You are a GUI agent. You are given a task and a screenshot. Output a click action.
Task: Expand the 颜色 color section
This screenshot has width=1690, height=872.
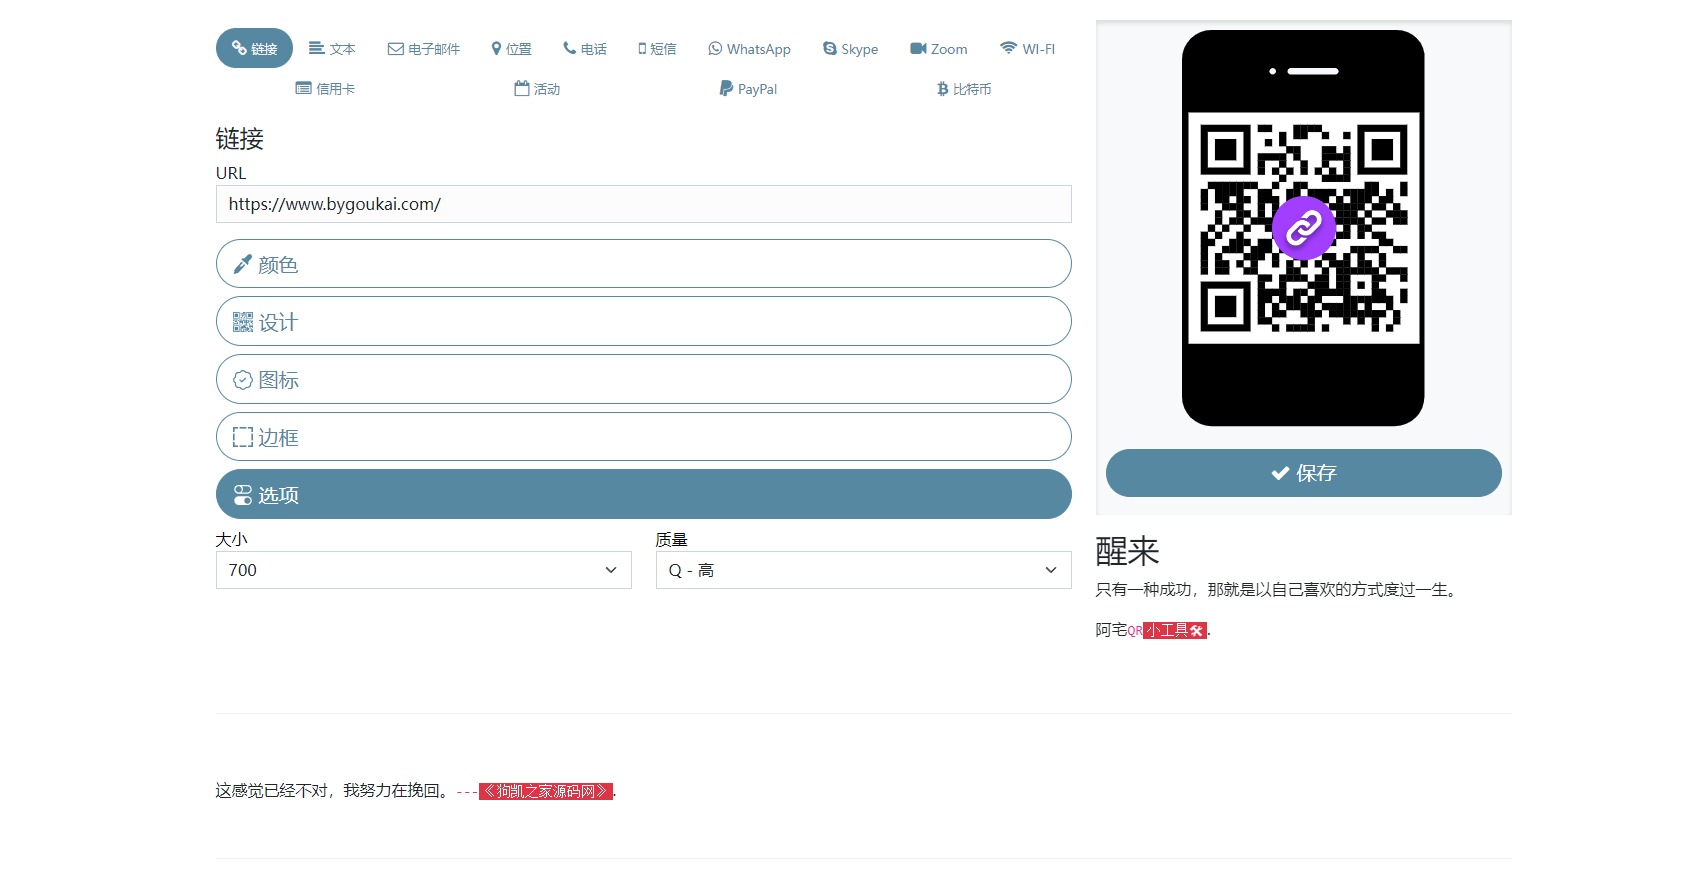[x=643, y=264]
